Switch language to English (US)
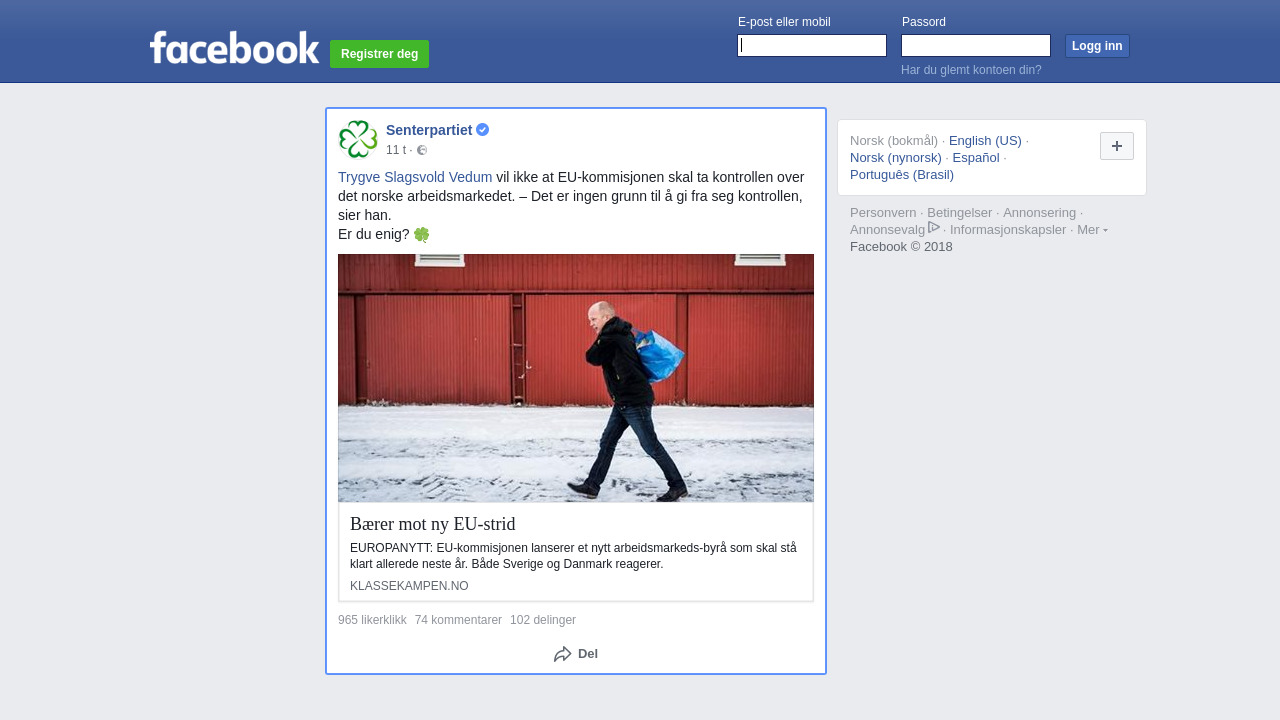The image size is (1280, 720). click(x=985, y=141)
